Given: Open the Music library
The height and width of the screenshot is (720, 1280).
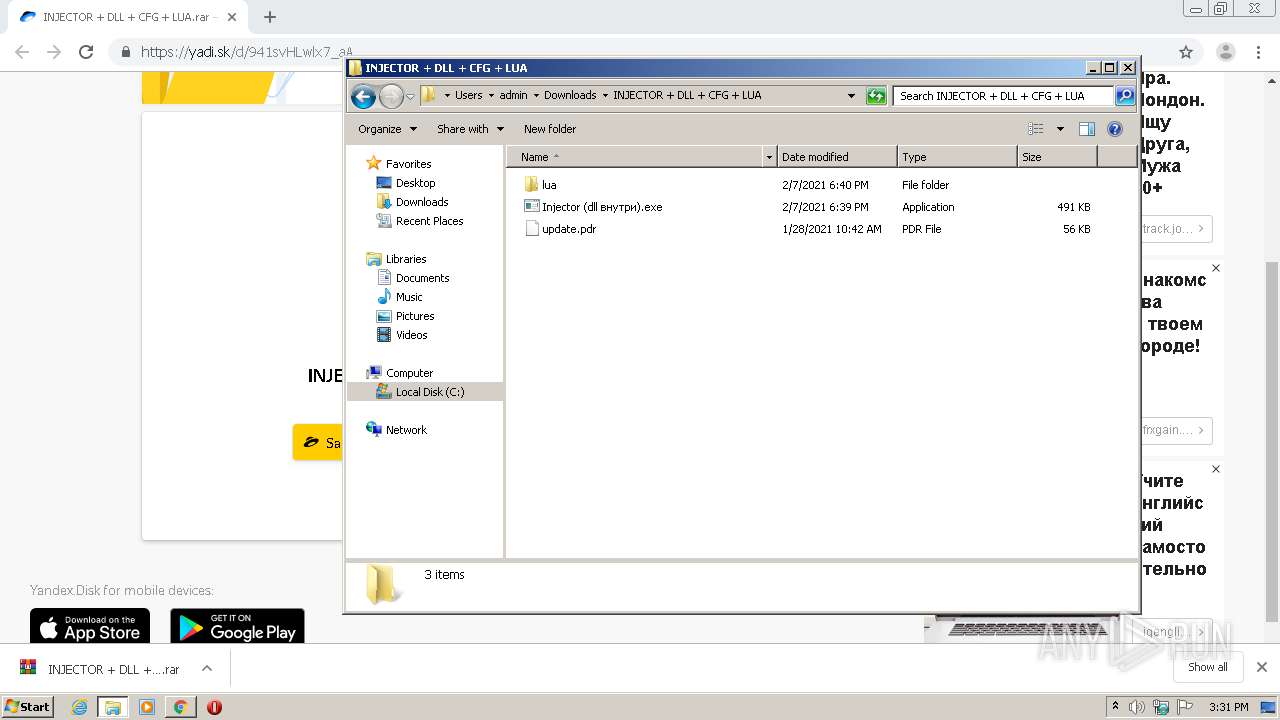Looking at the screenshot, I should tap(400, 297).
